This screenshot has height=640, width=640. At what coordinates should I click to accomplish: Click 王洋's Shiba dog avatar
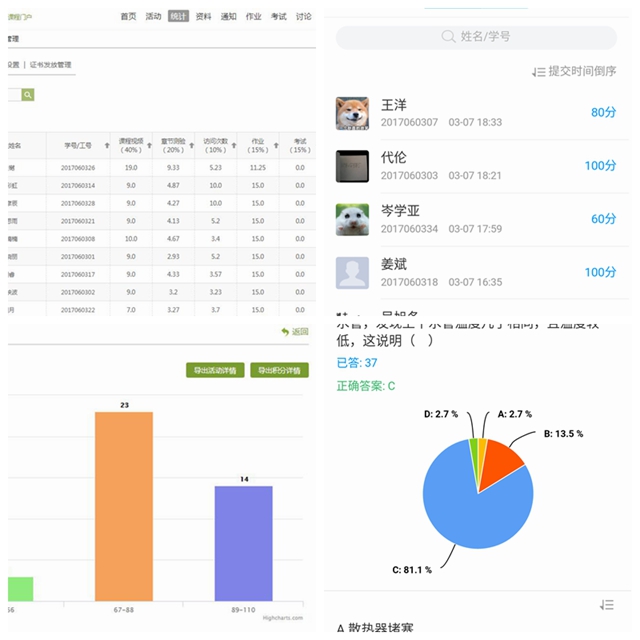click(352, 113)
